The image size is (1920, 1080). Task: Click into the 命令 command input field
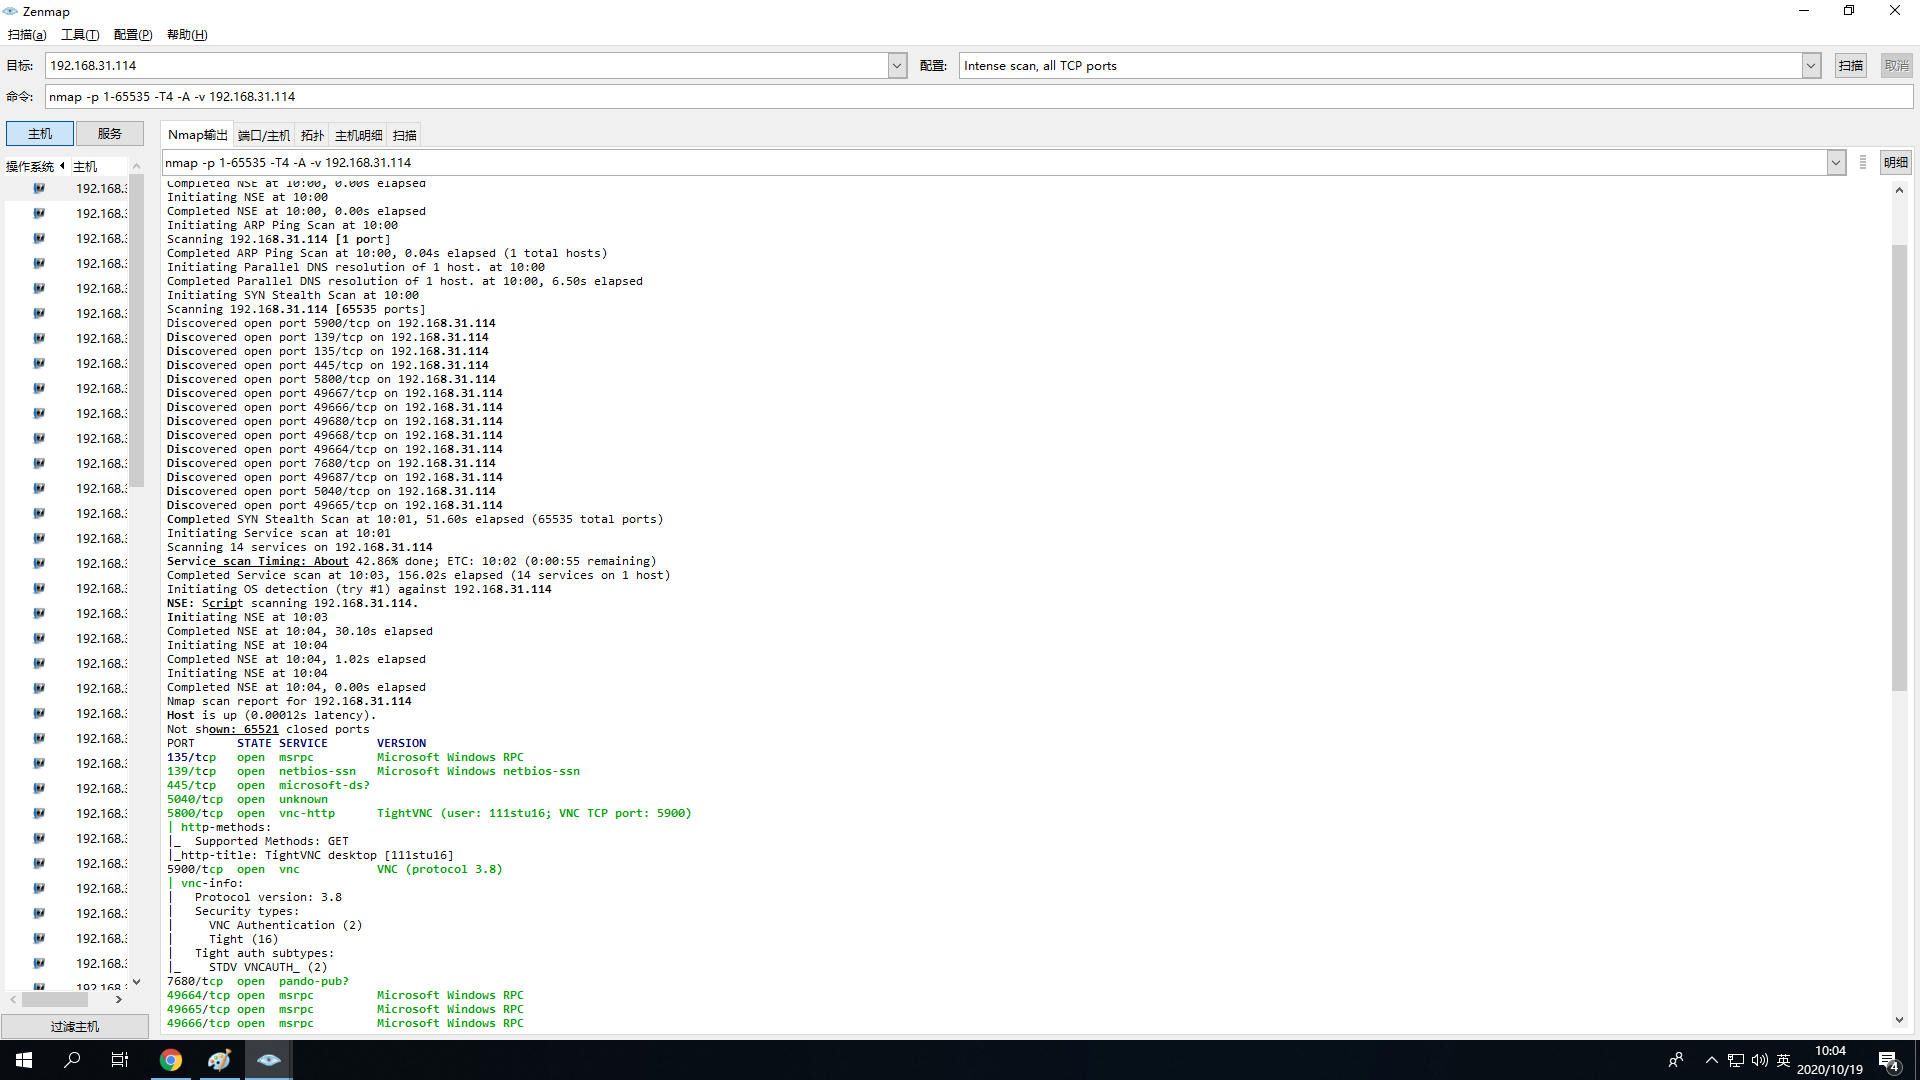point(978,97)
